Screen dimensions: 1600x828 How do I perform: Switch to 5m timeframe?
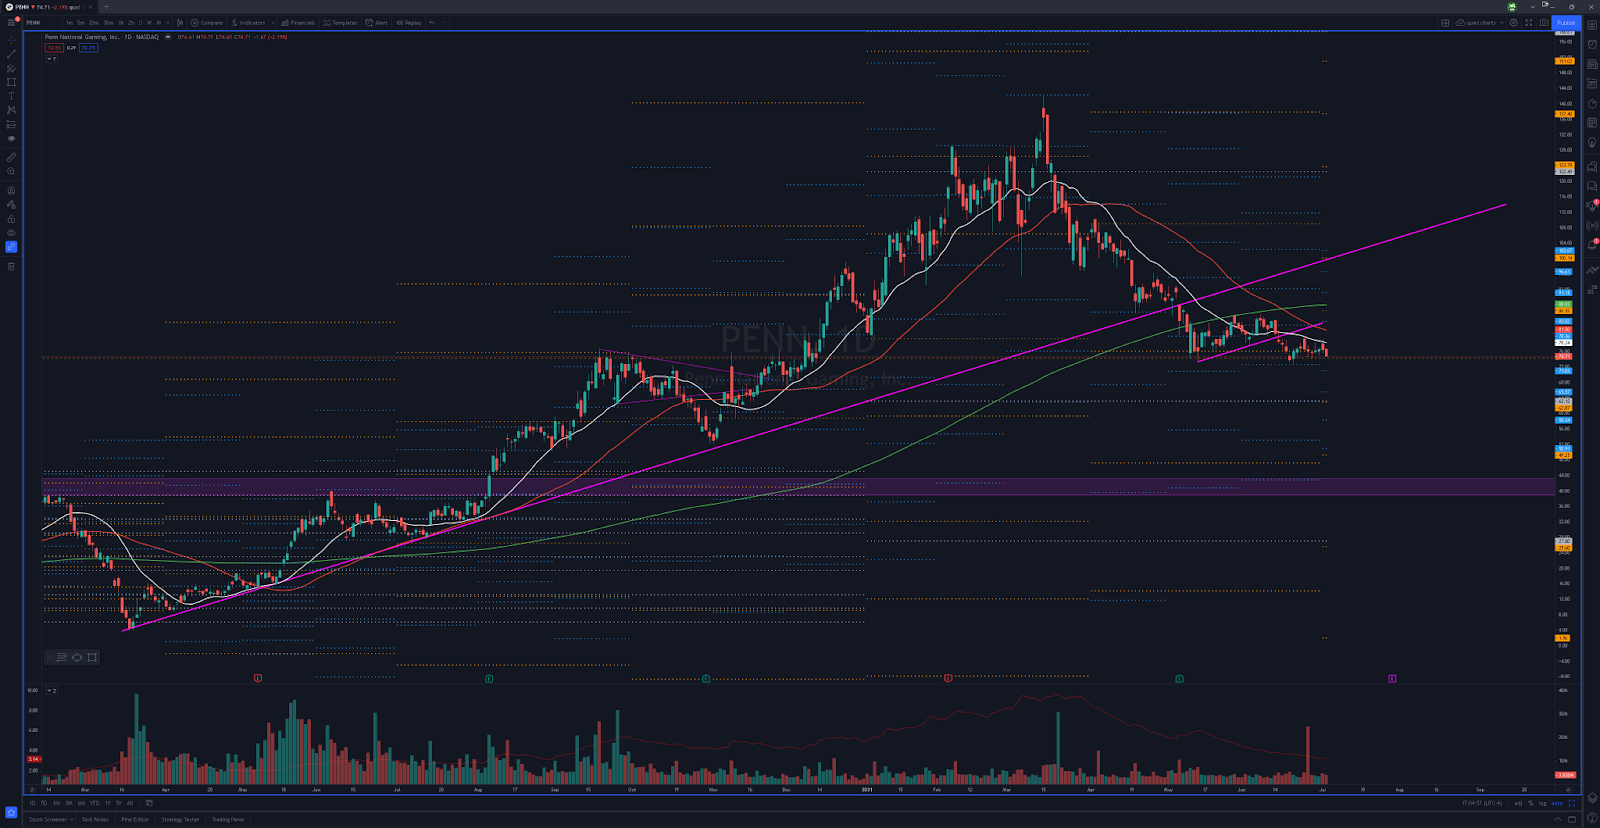coord(81,22)
